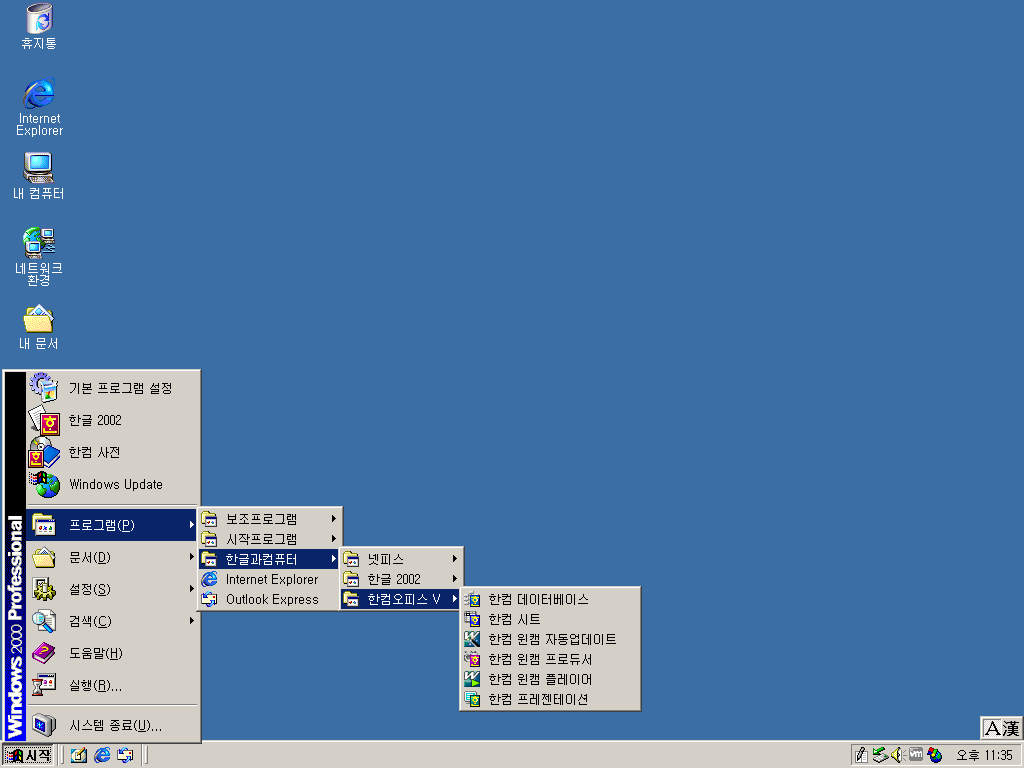Click the Outlook Express icon in Programs menu
Image resolution: width=1024 pixels, height=768 pixels.
click(x=210, y=600)
